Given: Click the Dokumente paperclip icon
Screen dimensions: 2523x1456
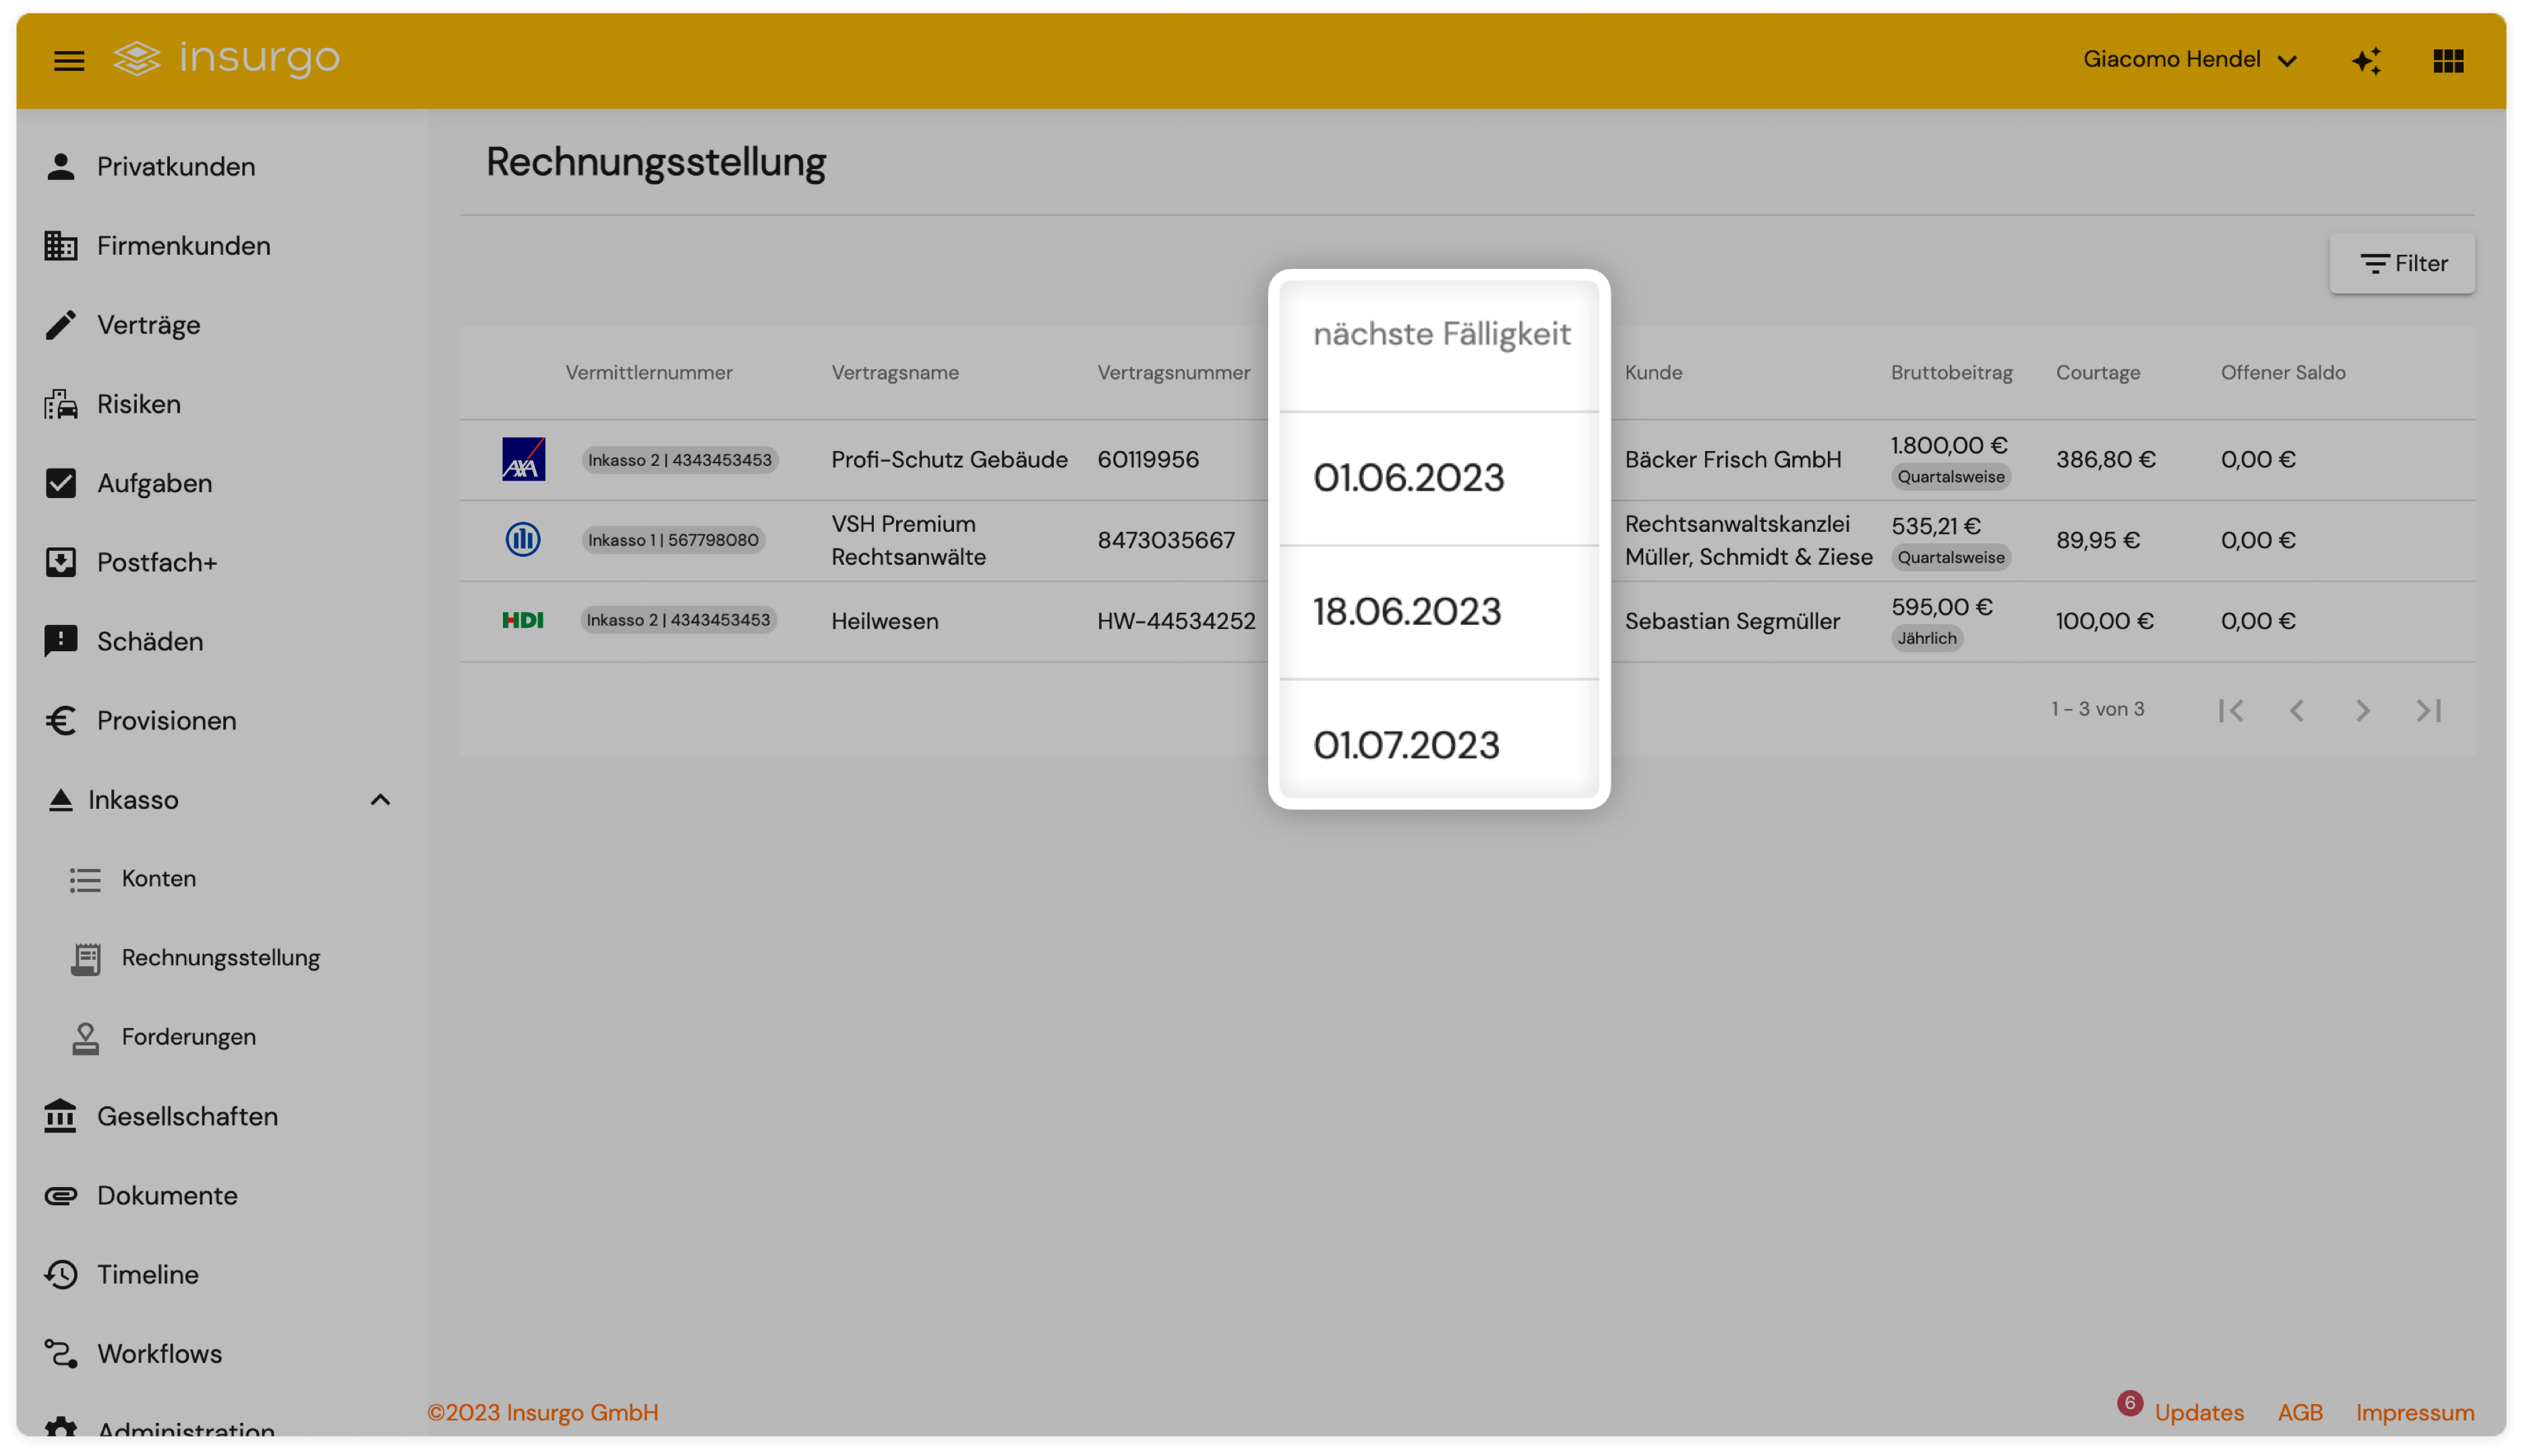Looking at the screenshot, I should (x=61, y=1195).
